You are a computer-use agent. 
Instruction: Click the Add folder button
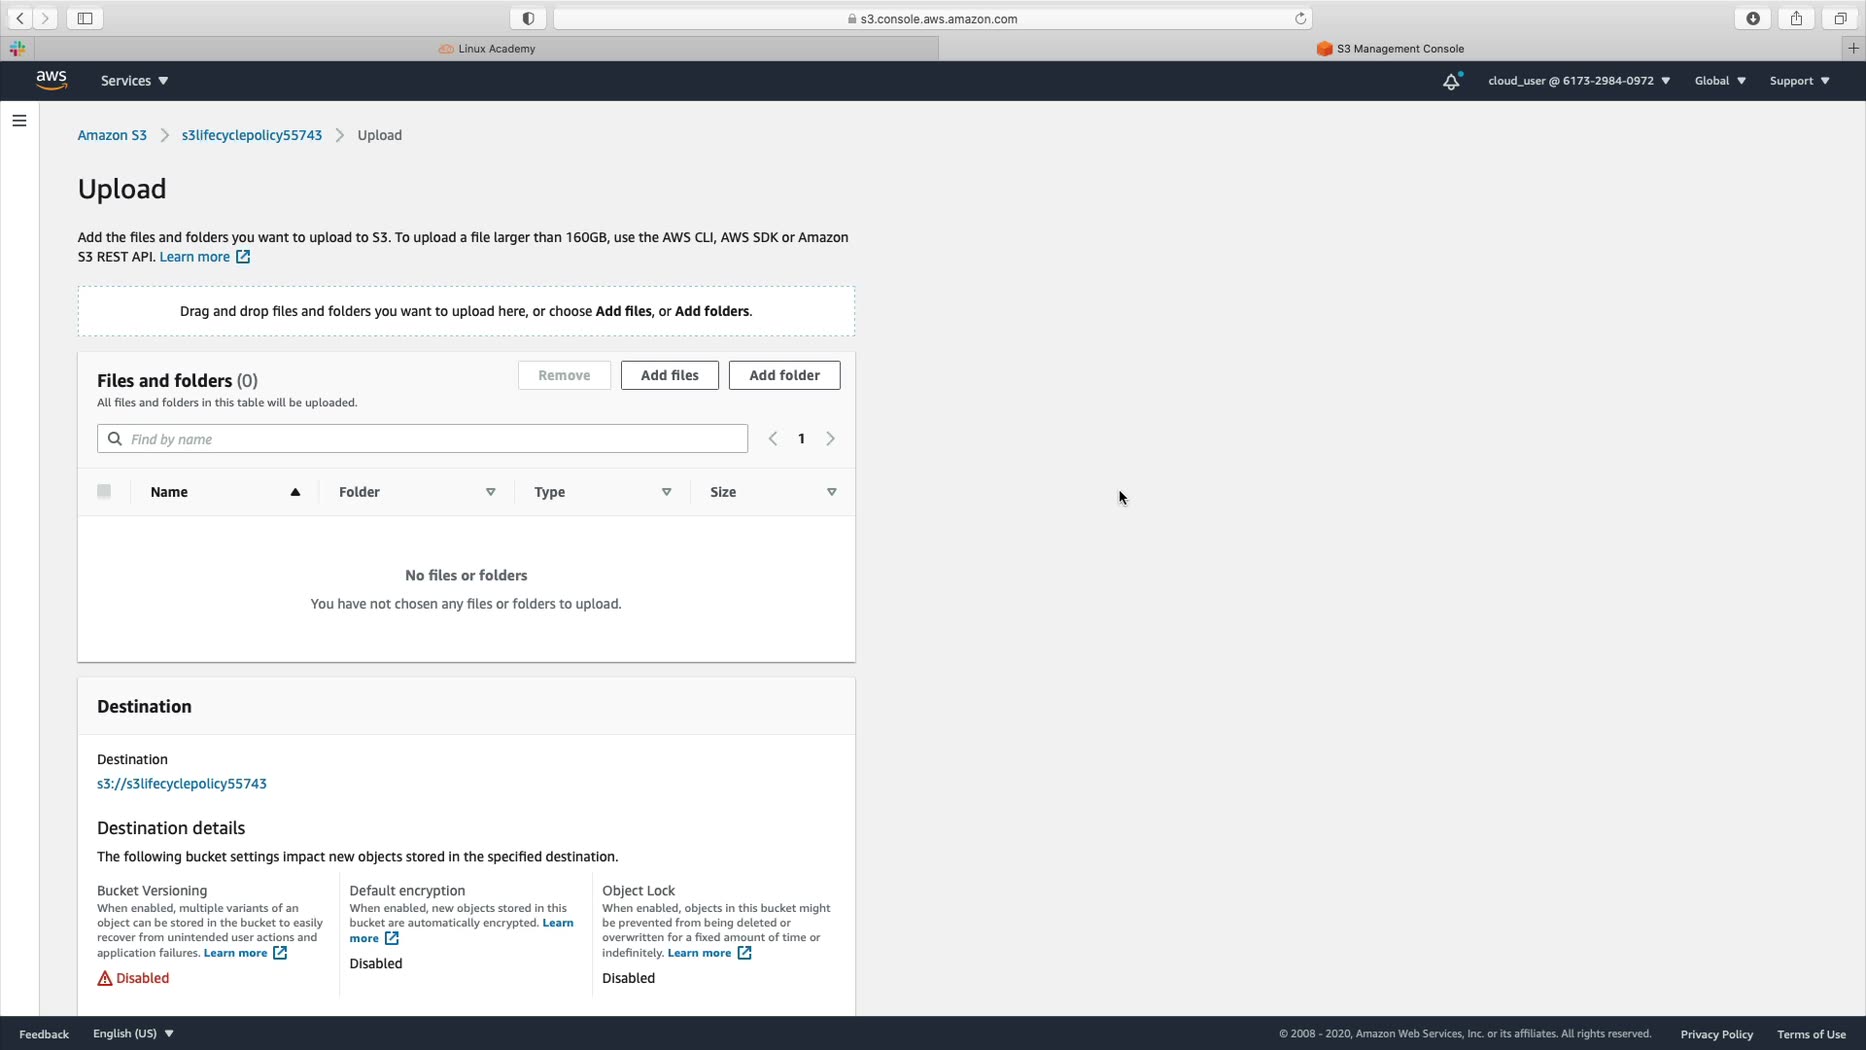(x=785, y=375)
